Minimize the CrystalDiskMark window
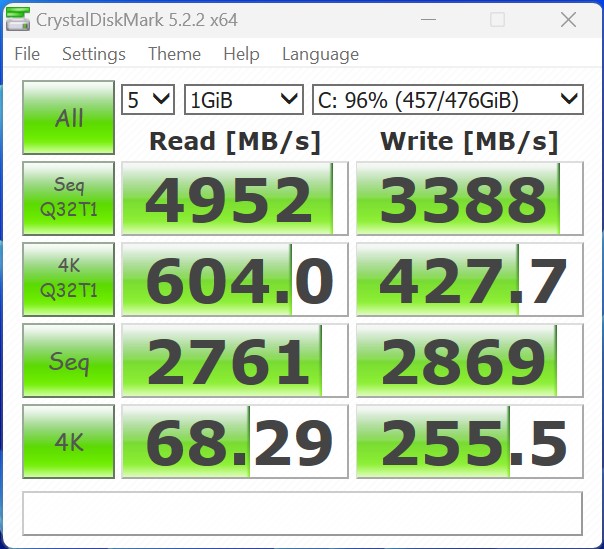The image size is (604, 549). tap(428, 19)
